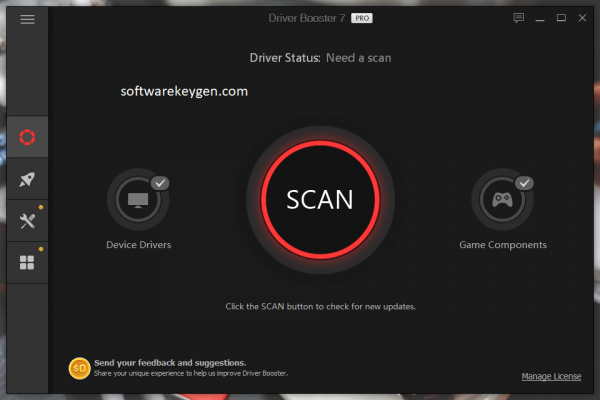Image resolution: width=600 pixels, height=400 pixels.
Task: Open the Manage License link
Action: 551,376
